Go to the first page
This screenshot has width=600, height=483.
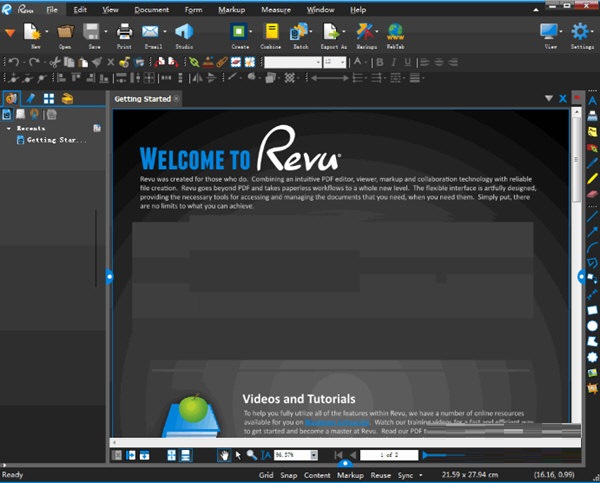338,455
